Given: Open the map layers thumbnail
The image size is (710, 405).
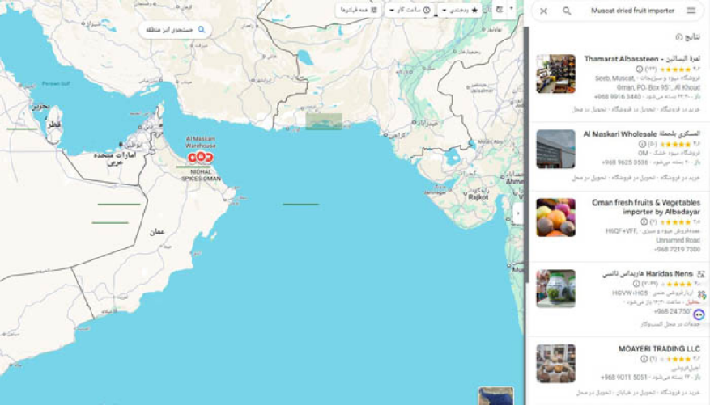Looking at the screenshot, I should coord(495,395).
